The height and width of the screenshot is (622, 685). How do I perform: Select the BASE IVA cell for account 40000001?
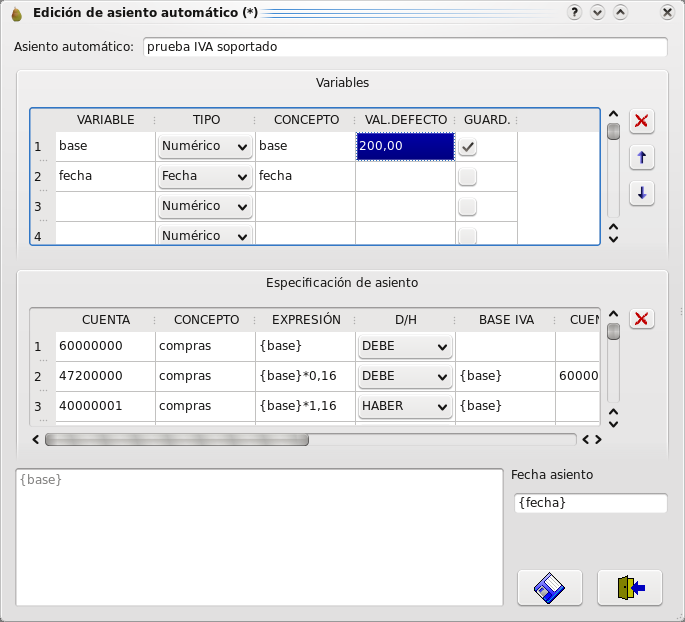pyautogui.click(x=505, y=406)
